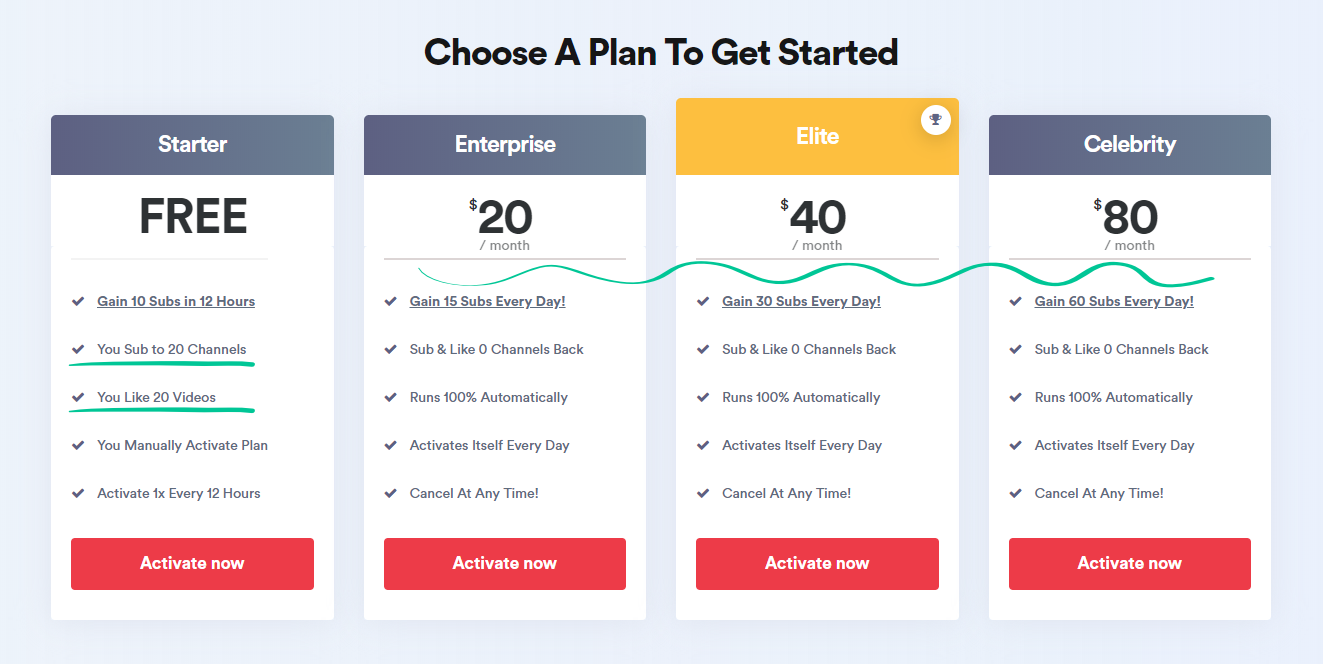This screenshot has width=1323, height=664.
Task: Click Activate now under Elite plan
Action: pyautogui.click(x=817, y=564)
